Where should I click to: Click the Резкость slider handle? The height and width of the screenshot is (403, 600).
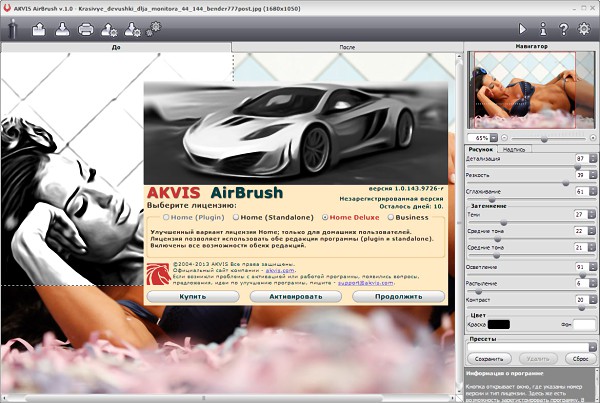pyautogui.click(x=566, y=183)
